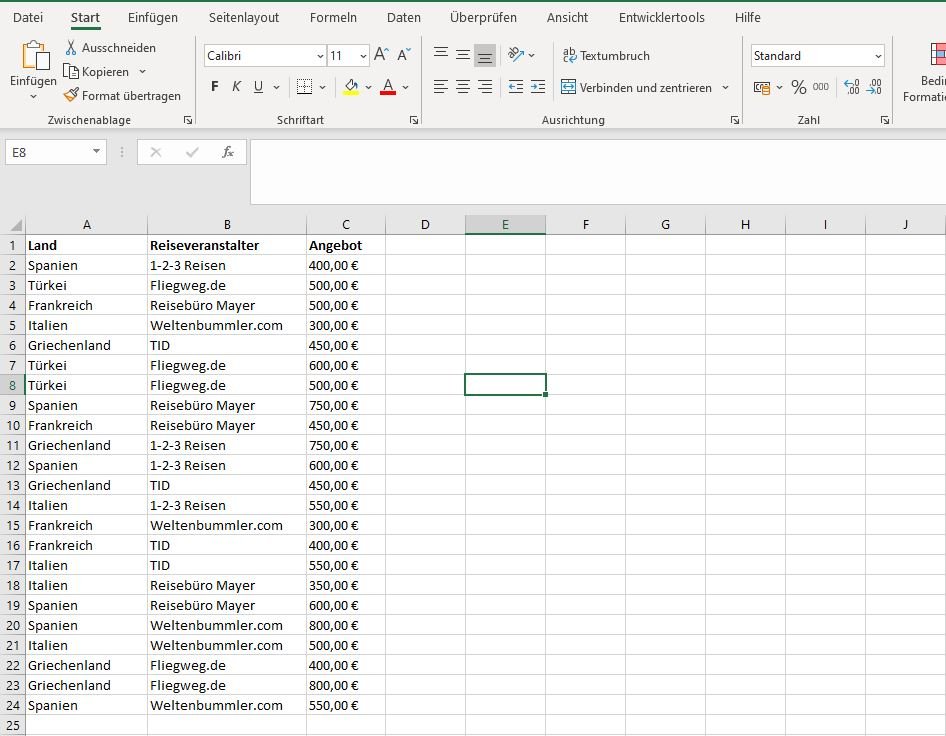Align text to top of cell
Screen dimensions: 946x736
[x=441, y=55]
